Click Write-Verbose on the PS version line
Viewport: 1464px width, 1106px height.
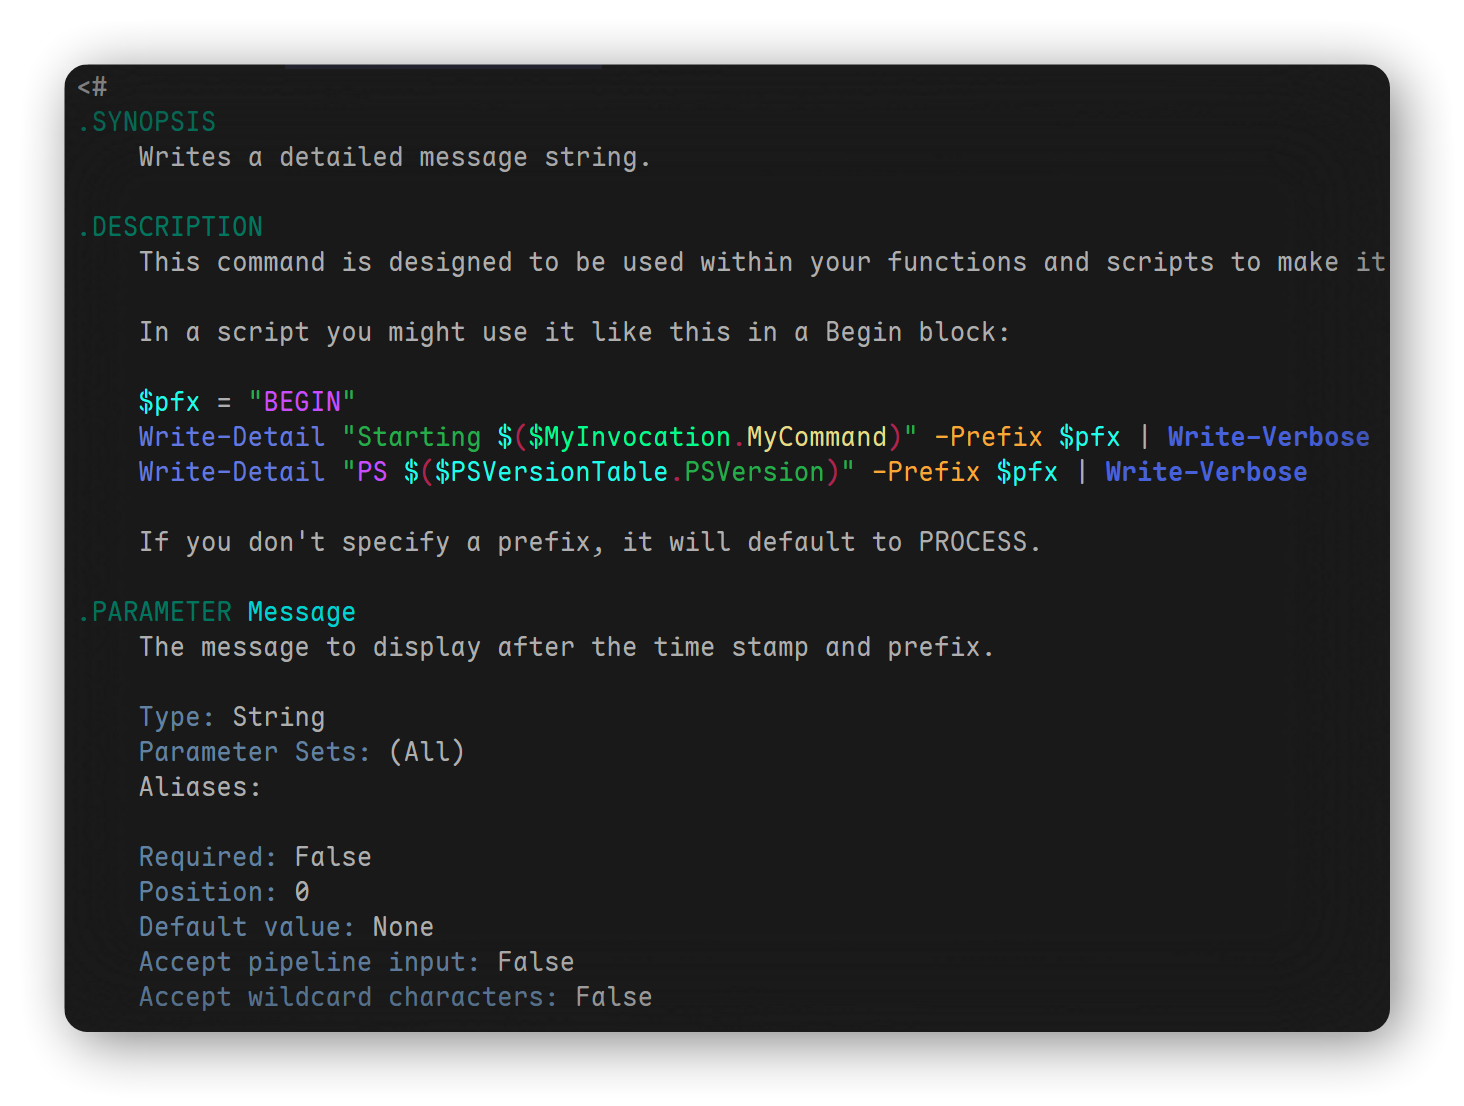click(1206, 472)
